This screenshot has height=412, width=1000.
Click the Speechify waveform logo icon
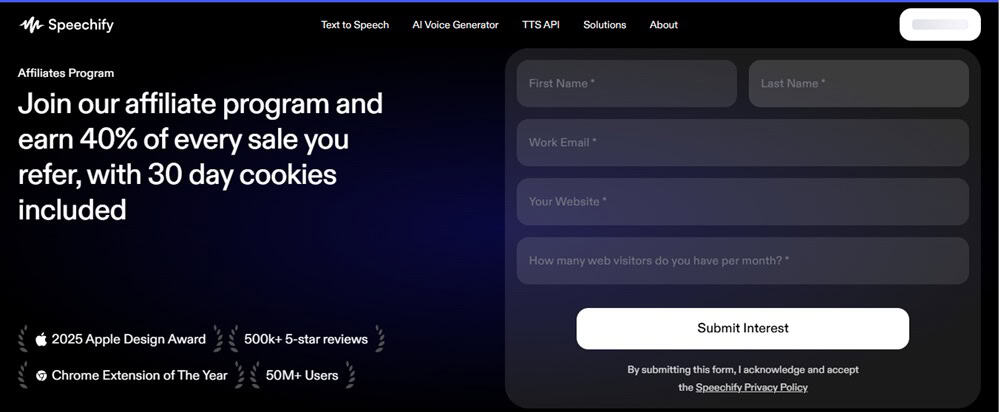click(x=31, y=25)
